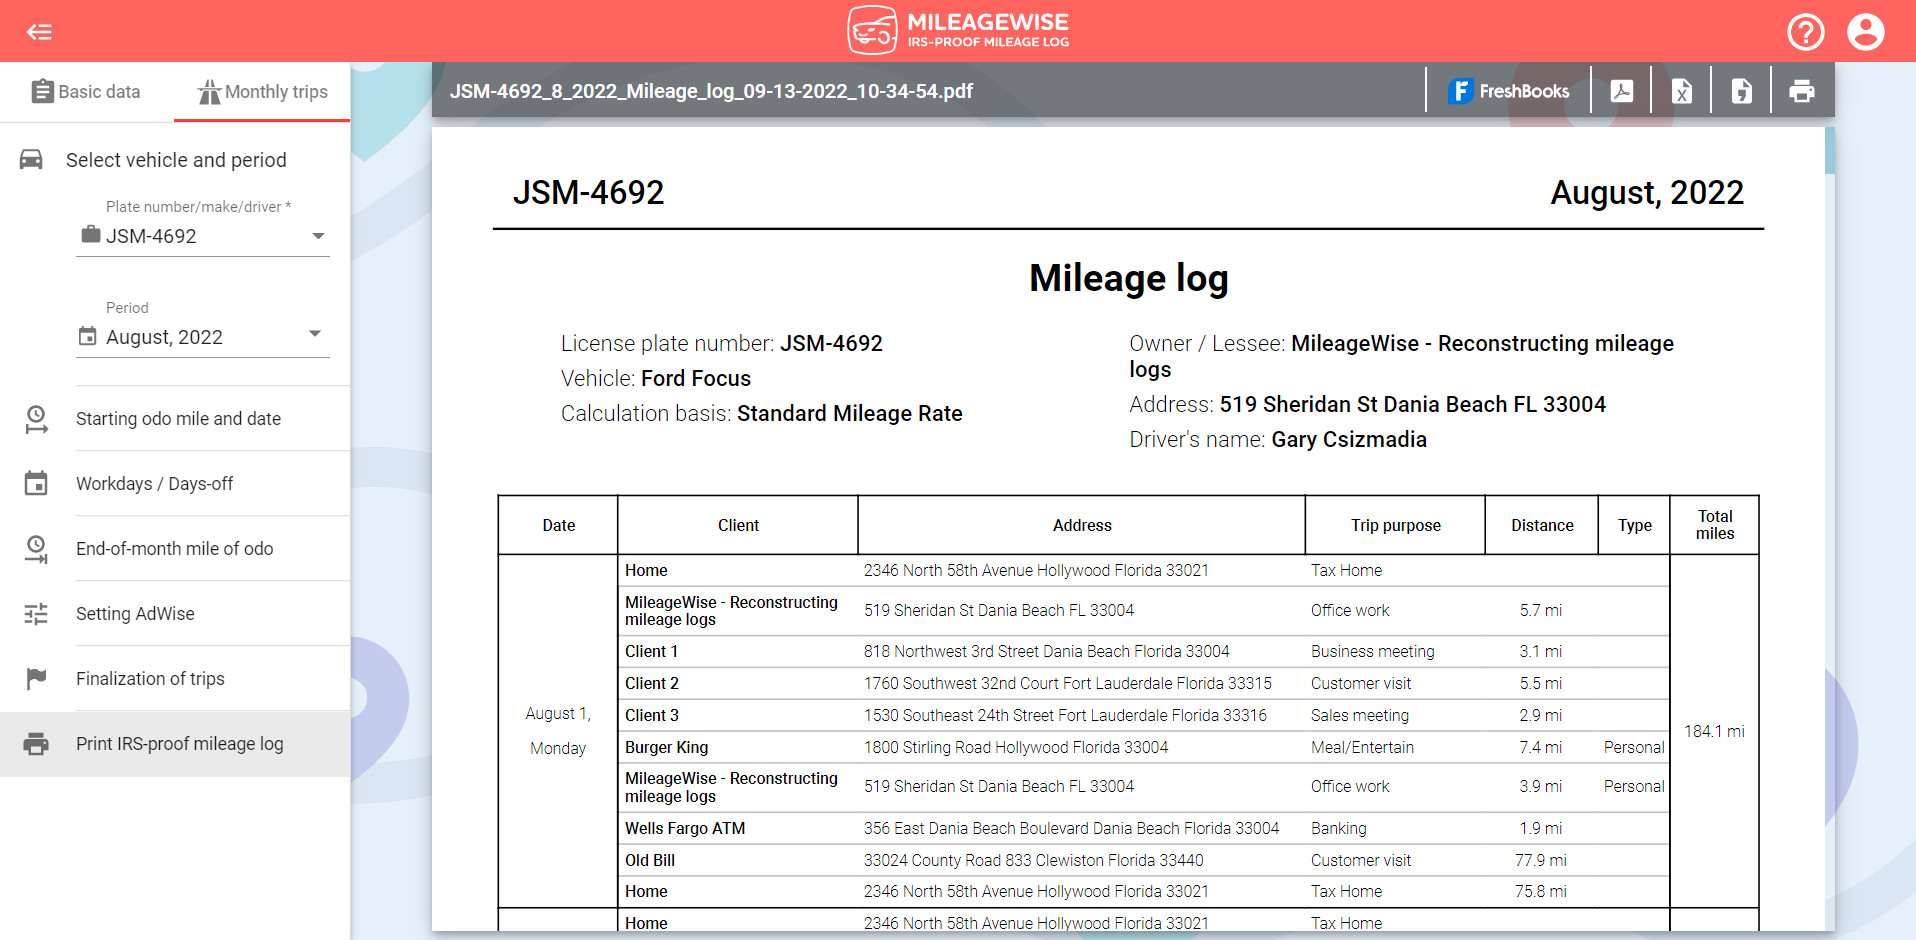The height and width of the screenshot is (940, 1916).
Task: Select vehicle and period heading
Action: 176,160
